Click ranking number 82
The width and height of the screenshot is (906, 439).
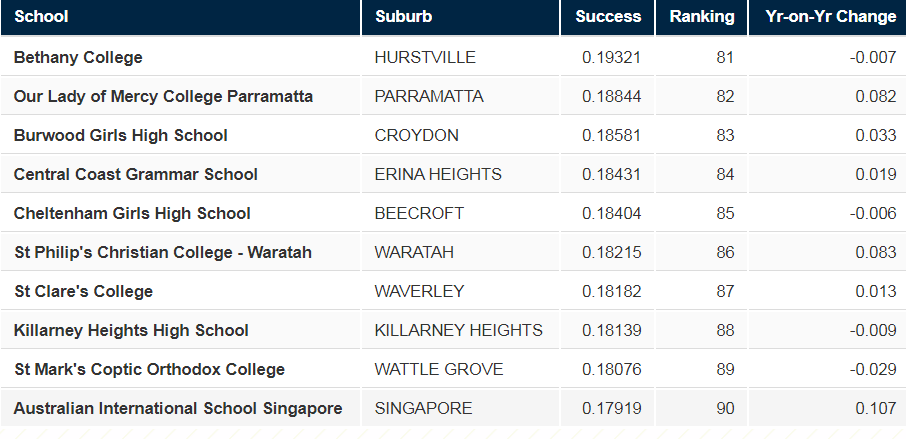pos(725,96)
